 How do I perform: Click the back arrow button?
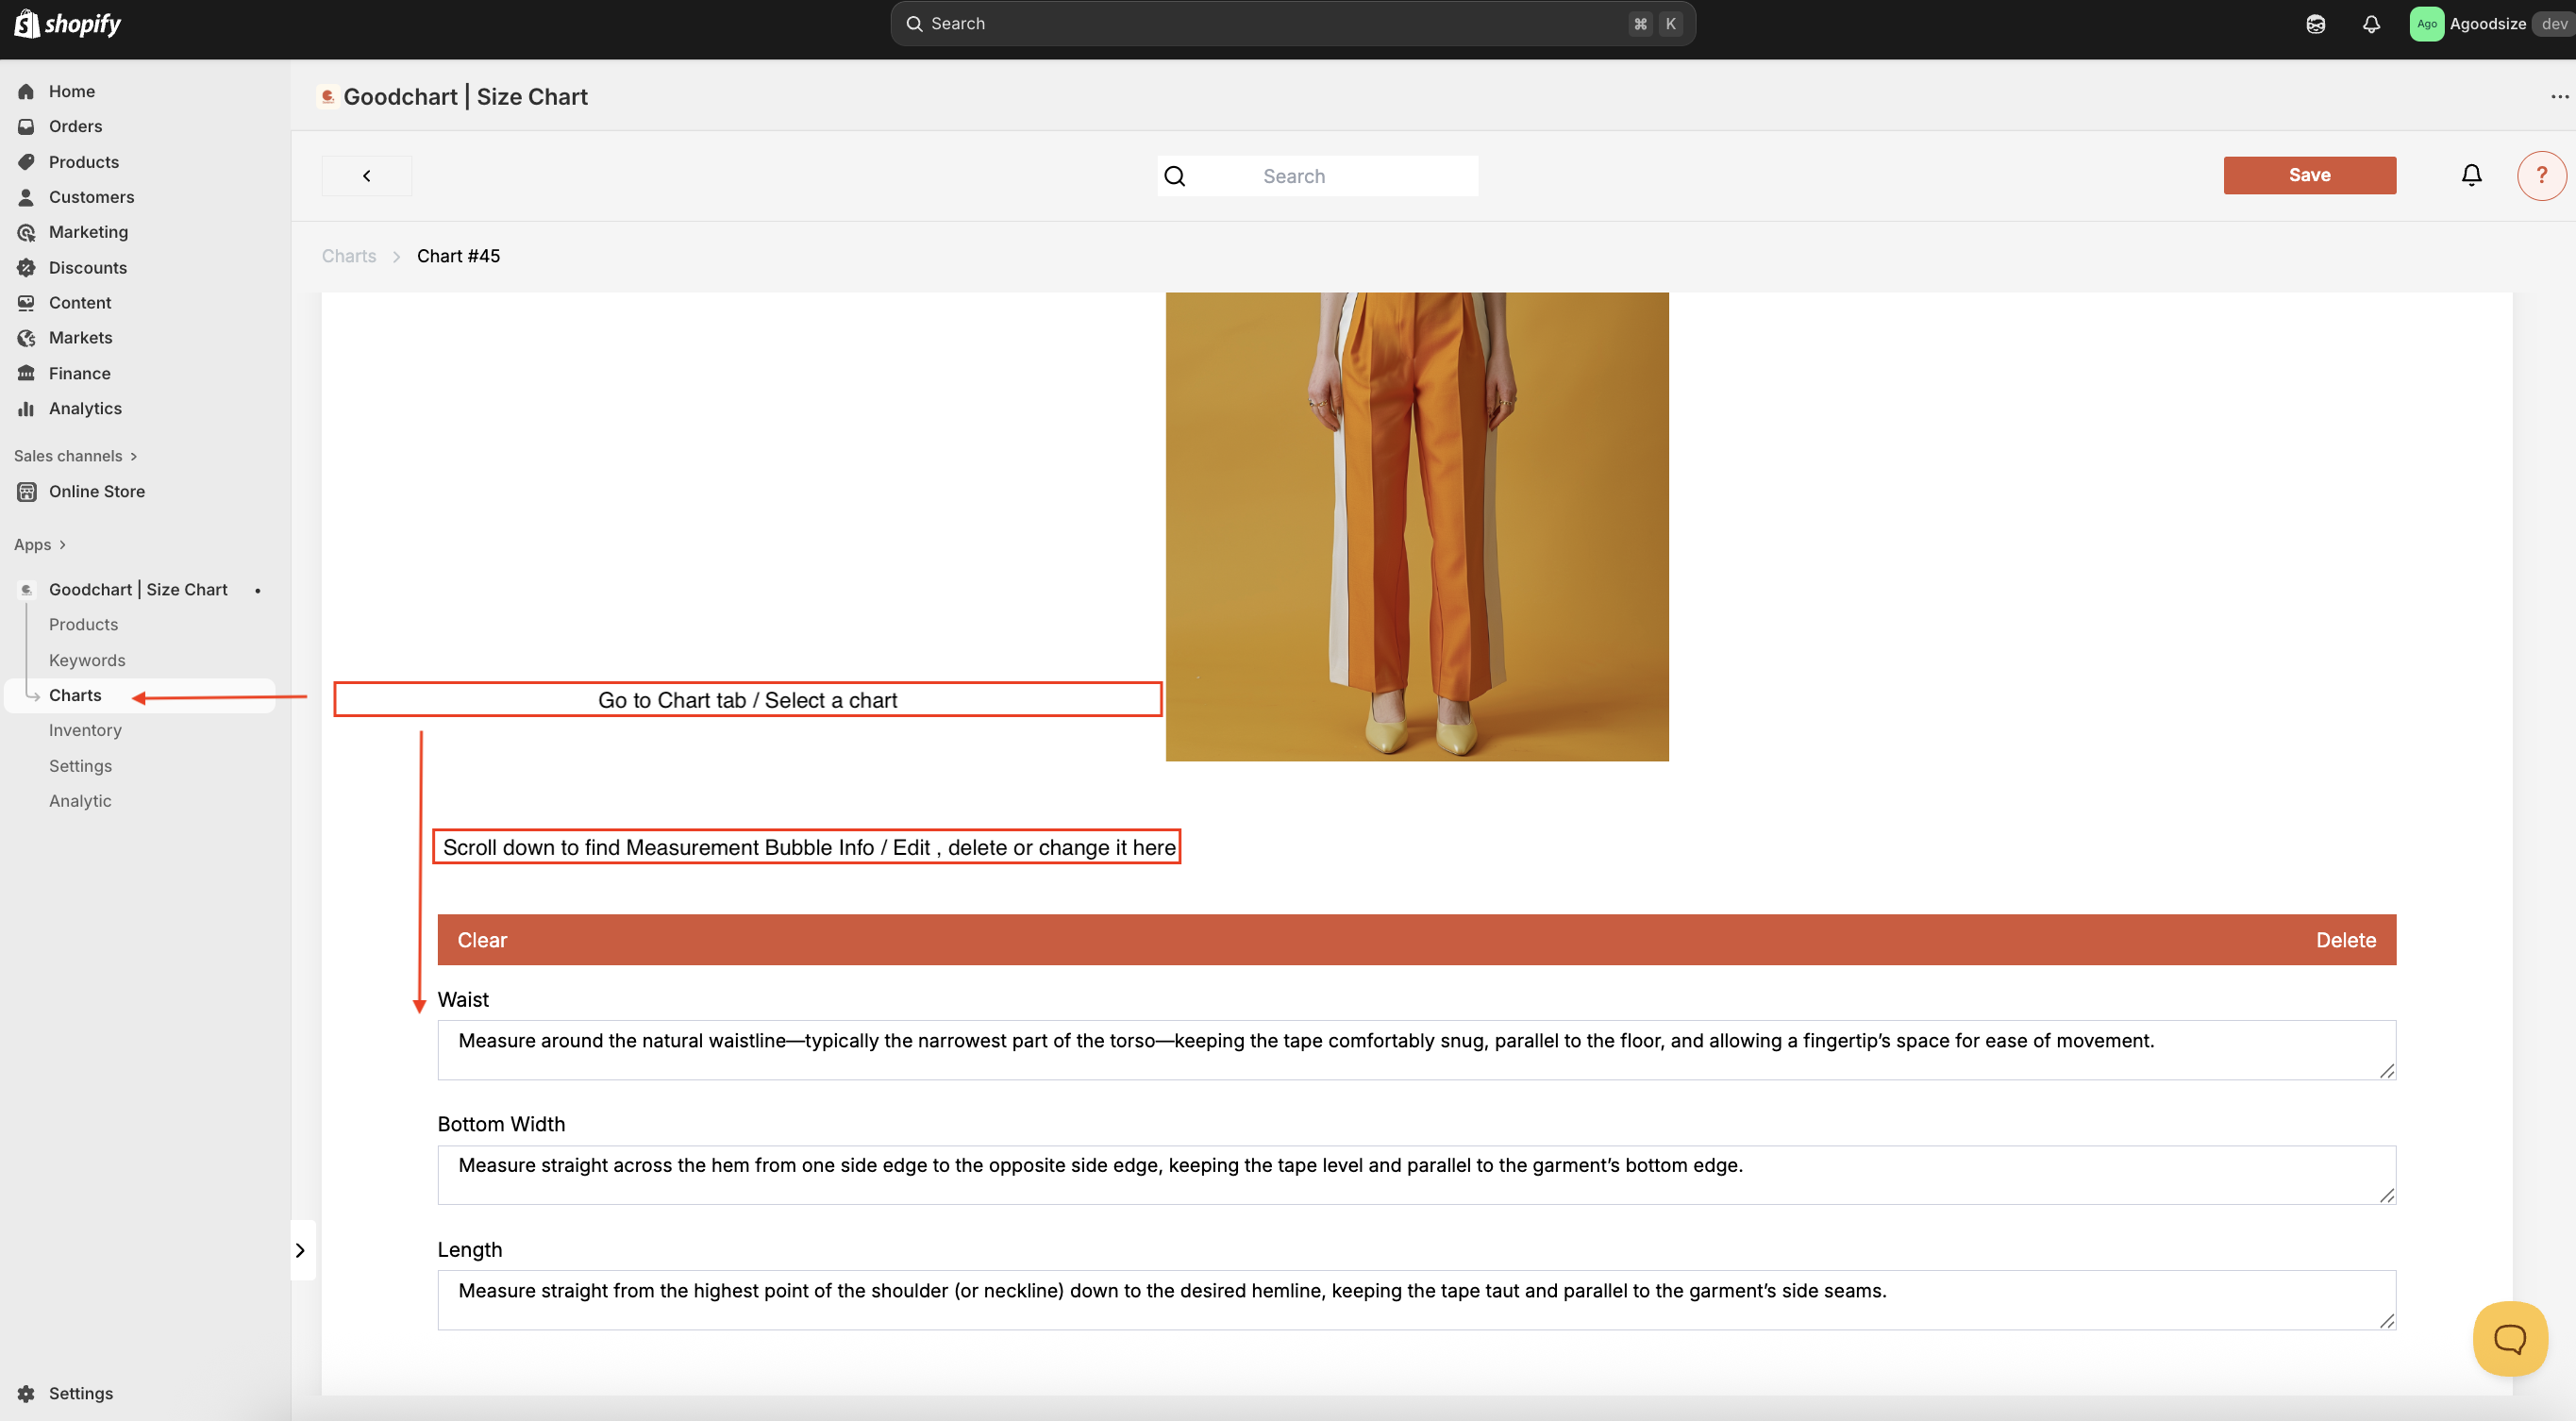pos(366,176)
